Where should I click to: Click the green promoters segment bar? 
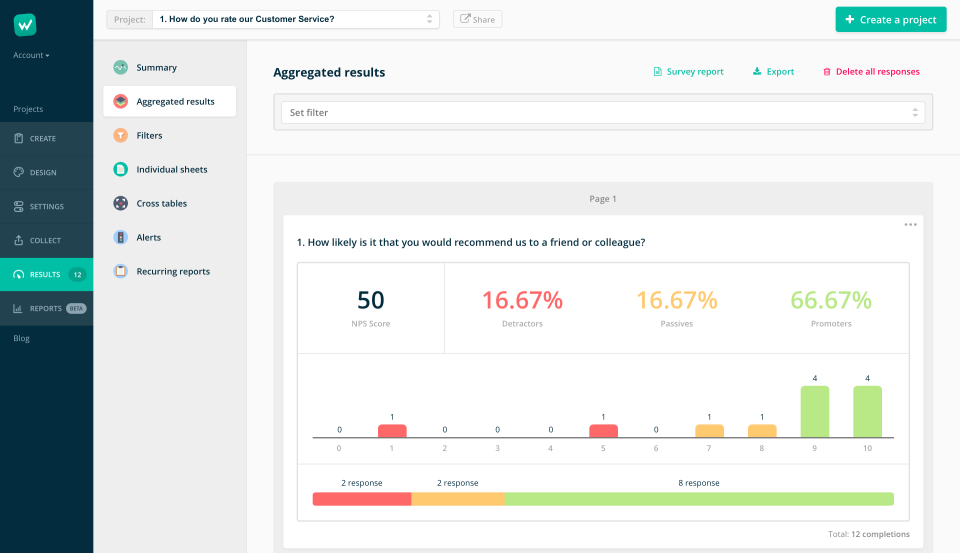coord(699,499)
